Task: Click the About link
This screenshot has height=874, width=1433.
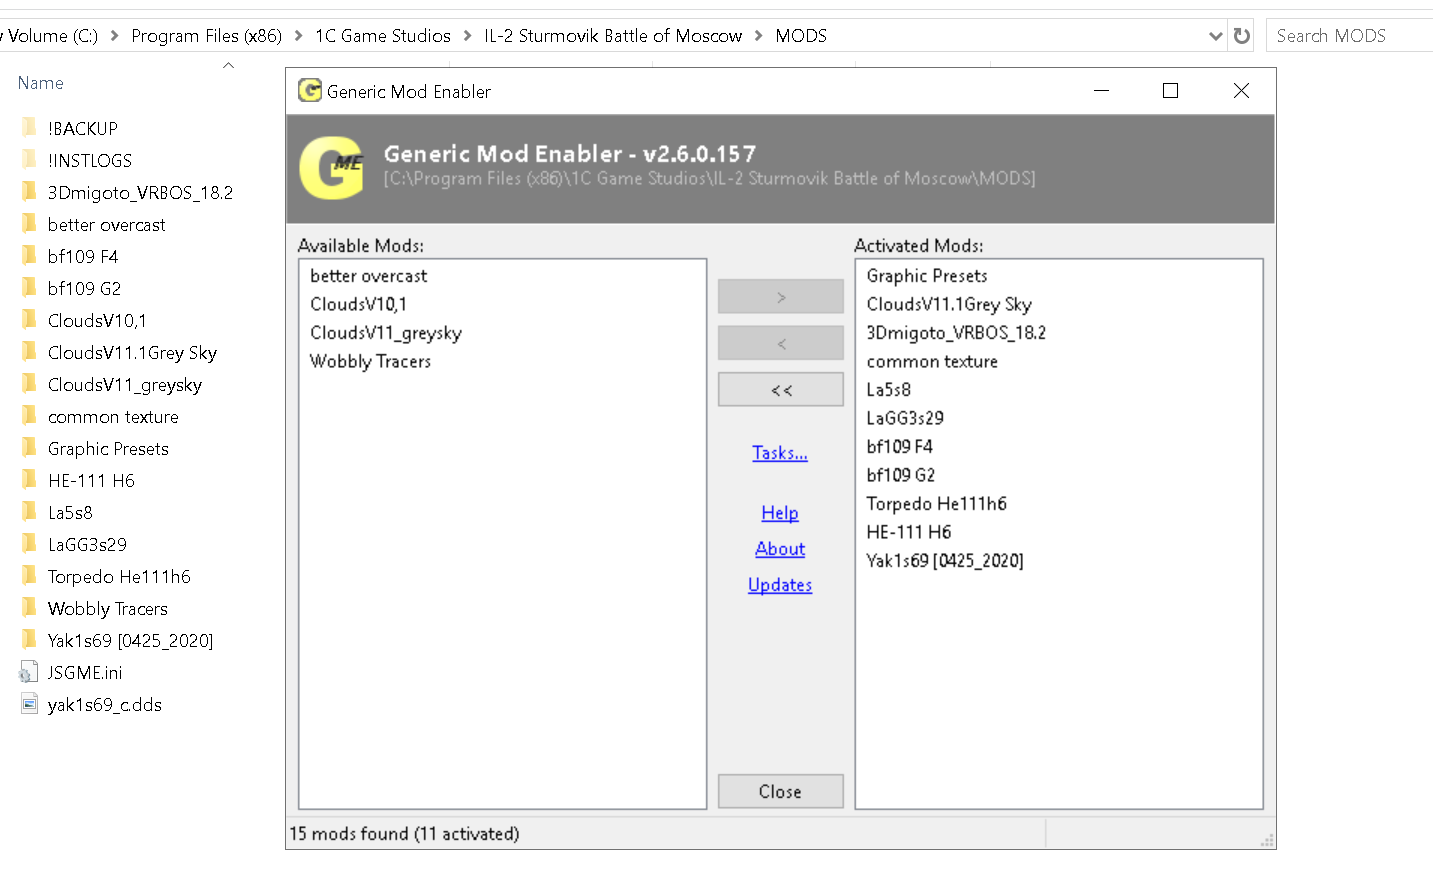Action: (x=780, y=549)
